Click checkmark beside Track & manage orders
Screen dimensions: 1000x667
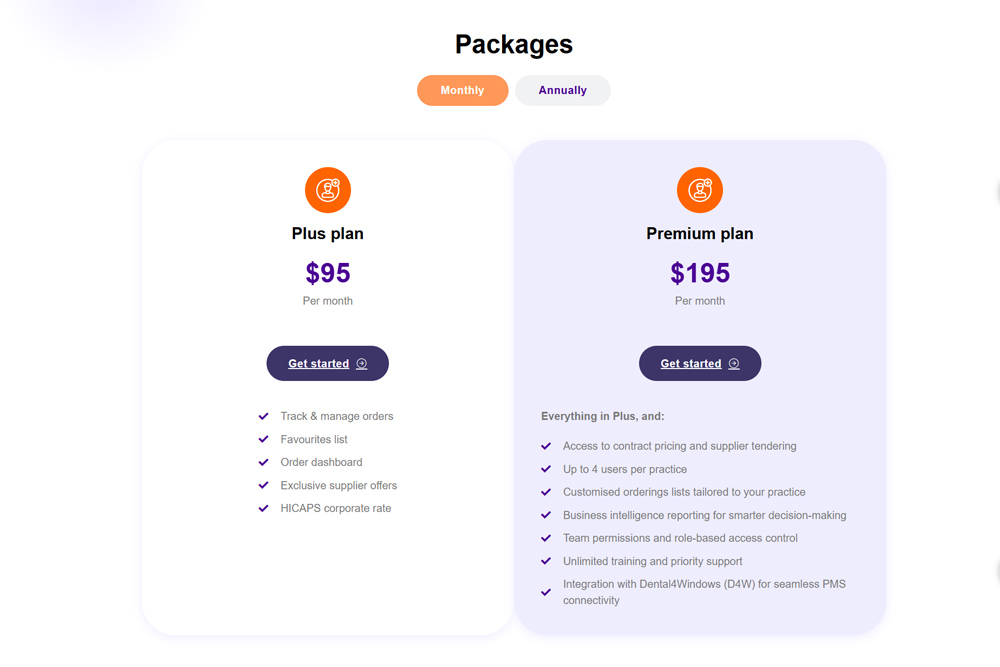click(x=264, y=416)
